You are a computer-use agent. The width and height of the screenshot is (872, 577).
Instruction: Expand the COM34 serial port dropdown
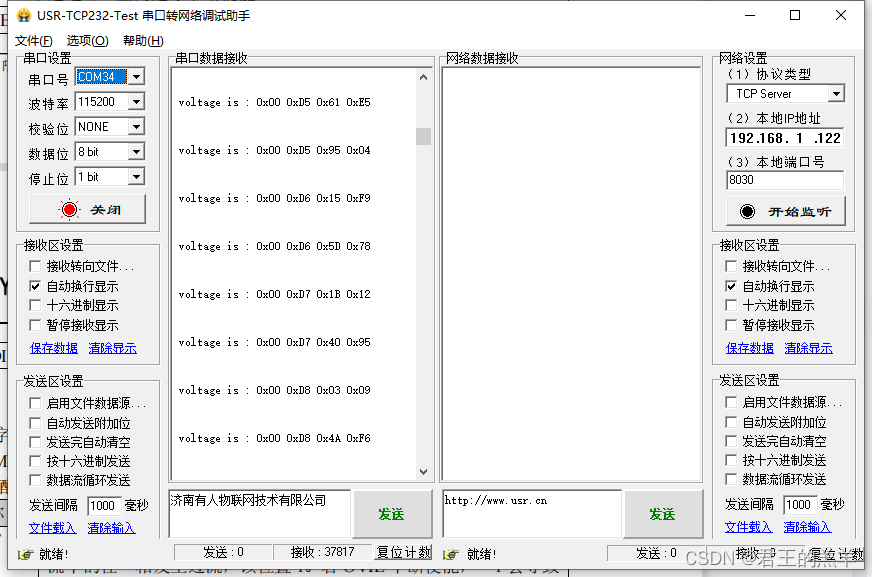coord(136,77)
